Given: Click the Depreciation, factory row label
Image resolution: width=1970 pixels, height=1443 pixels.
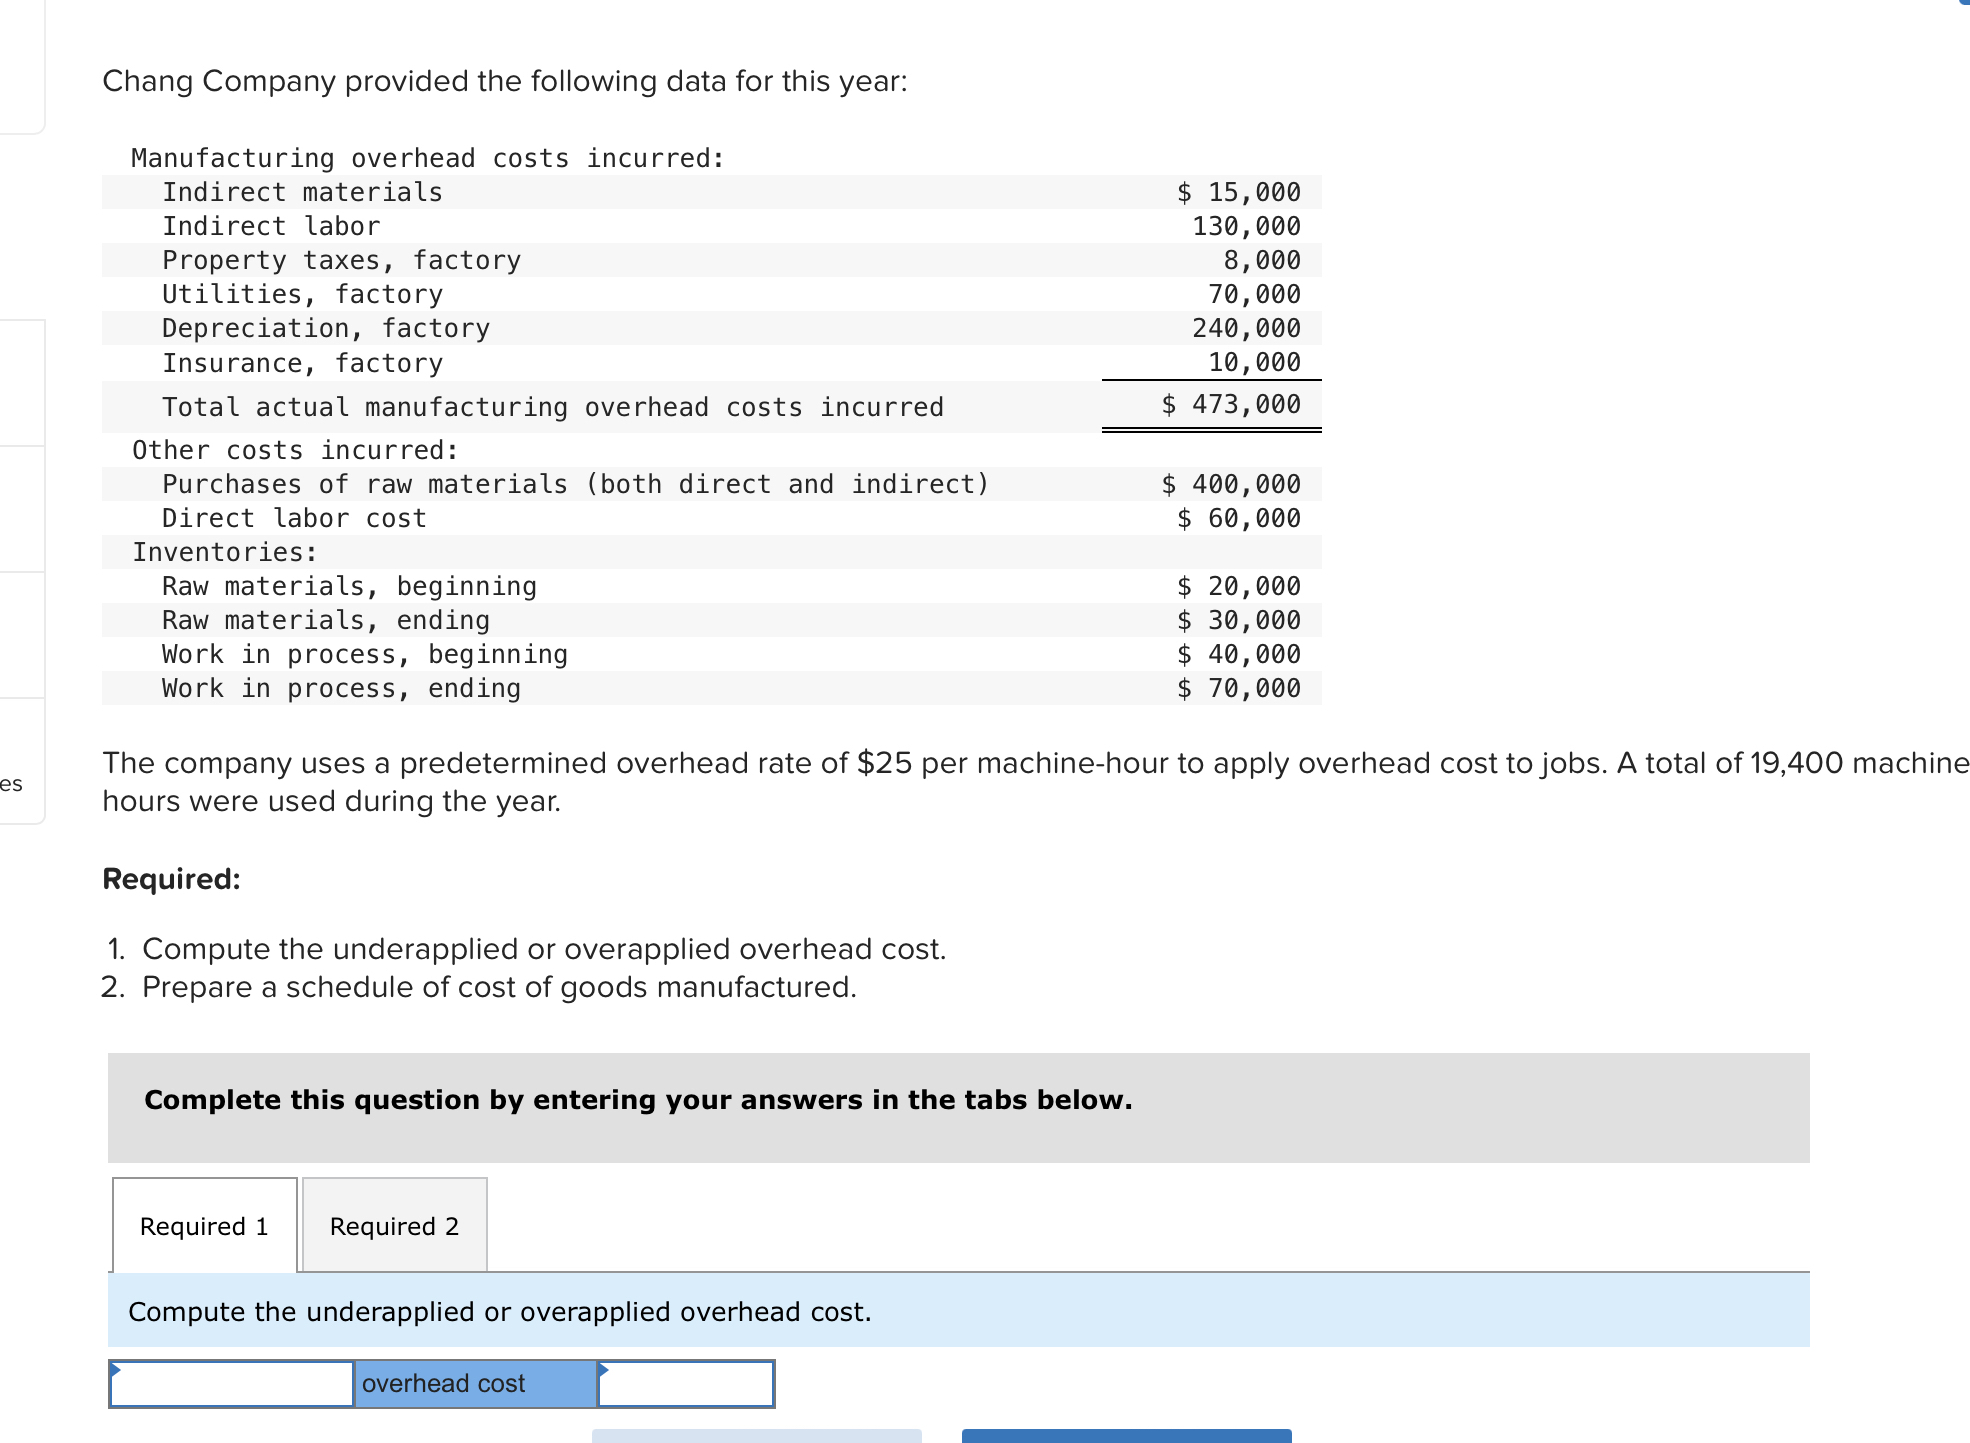Looking at the screenshot, I should click(x=326, y=328).
